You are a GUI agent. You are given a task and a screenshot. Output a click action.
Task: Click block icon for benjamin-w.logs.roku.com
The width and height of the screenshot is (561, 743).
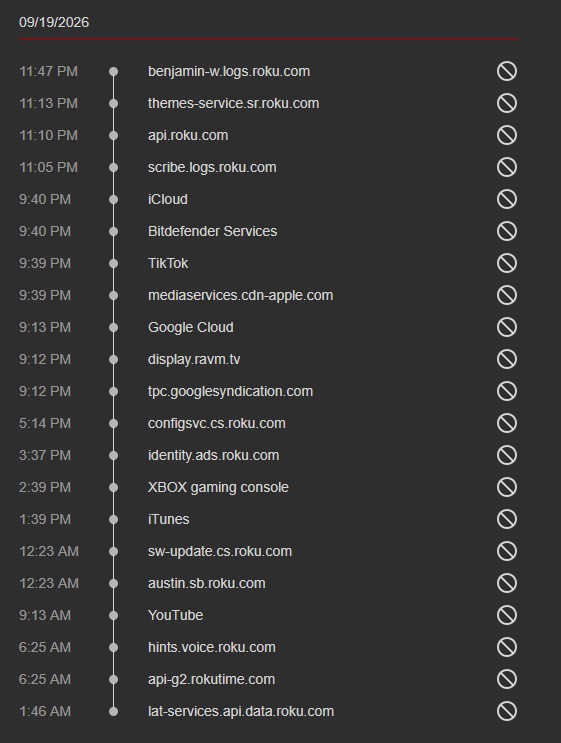pyautogui.click(x=507, y=71)
